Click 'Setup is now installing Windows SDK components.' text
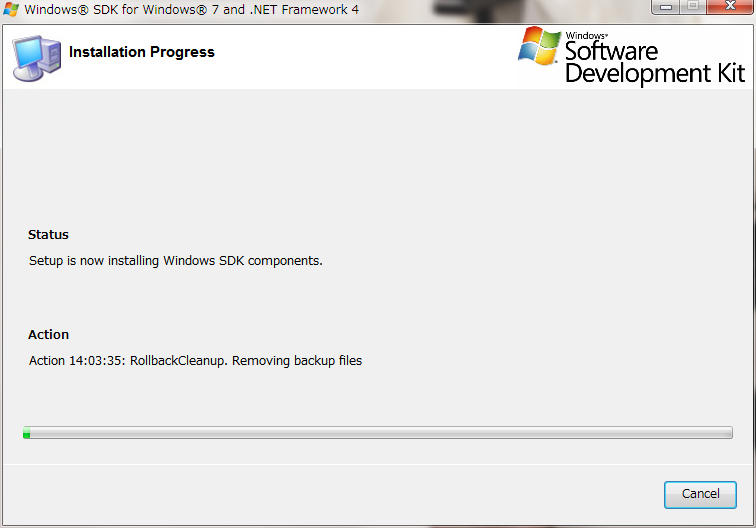The width and height of the screenshot is (756, 528). point(176,261)
